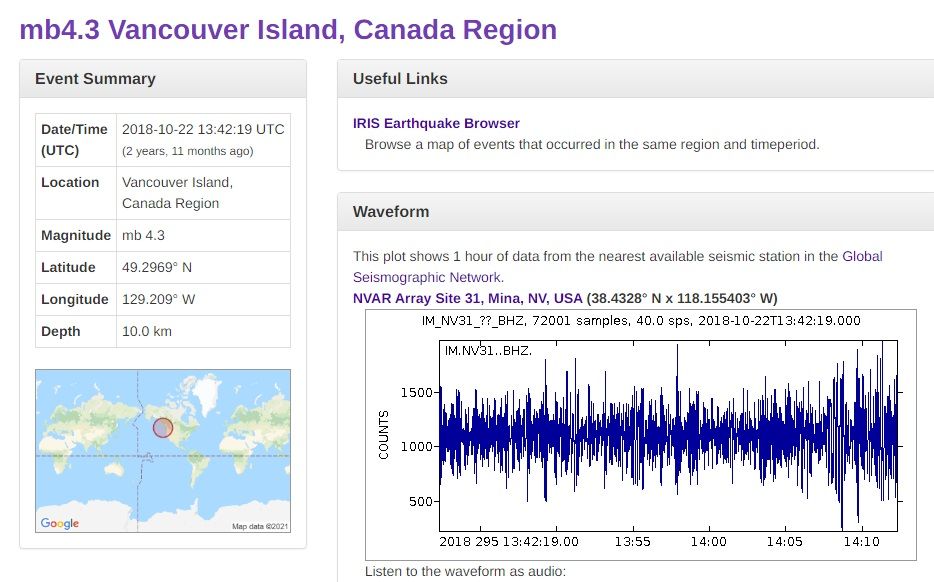Click the 1500 tick label on y-axis
The height and width of the screenshot is (582, 934).
point(416,393)
